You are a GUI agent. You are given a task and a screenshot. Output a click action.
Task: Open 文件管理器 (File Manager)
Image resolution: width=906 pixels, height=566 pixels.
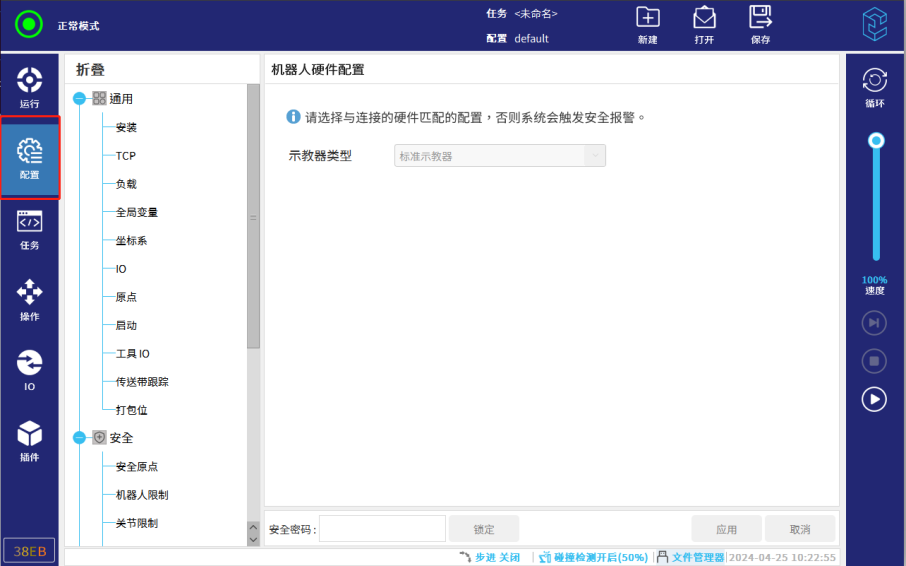click(x=691, y=557)
